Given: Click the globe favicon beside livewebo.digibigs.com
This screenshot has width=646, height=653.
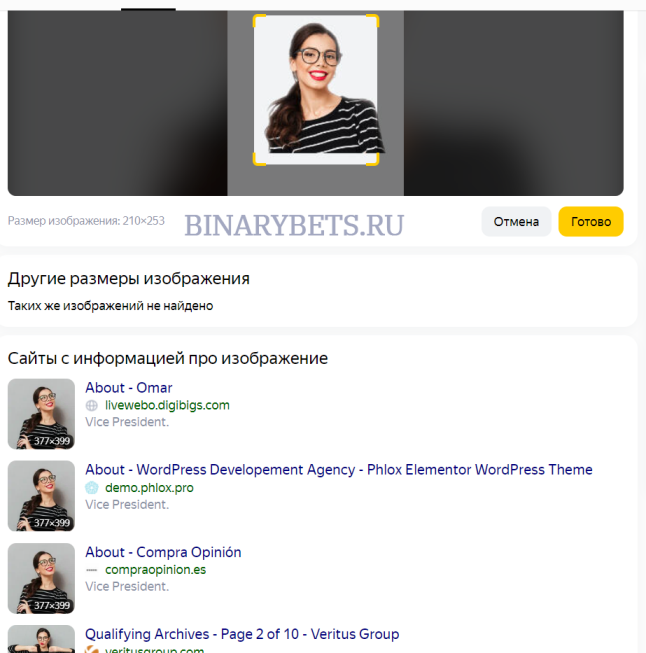Looking at the screenshot, I should point(92,405).
